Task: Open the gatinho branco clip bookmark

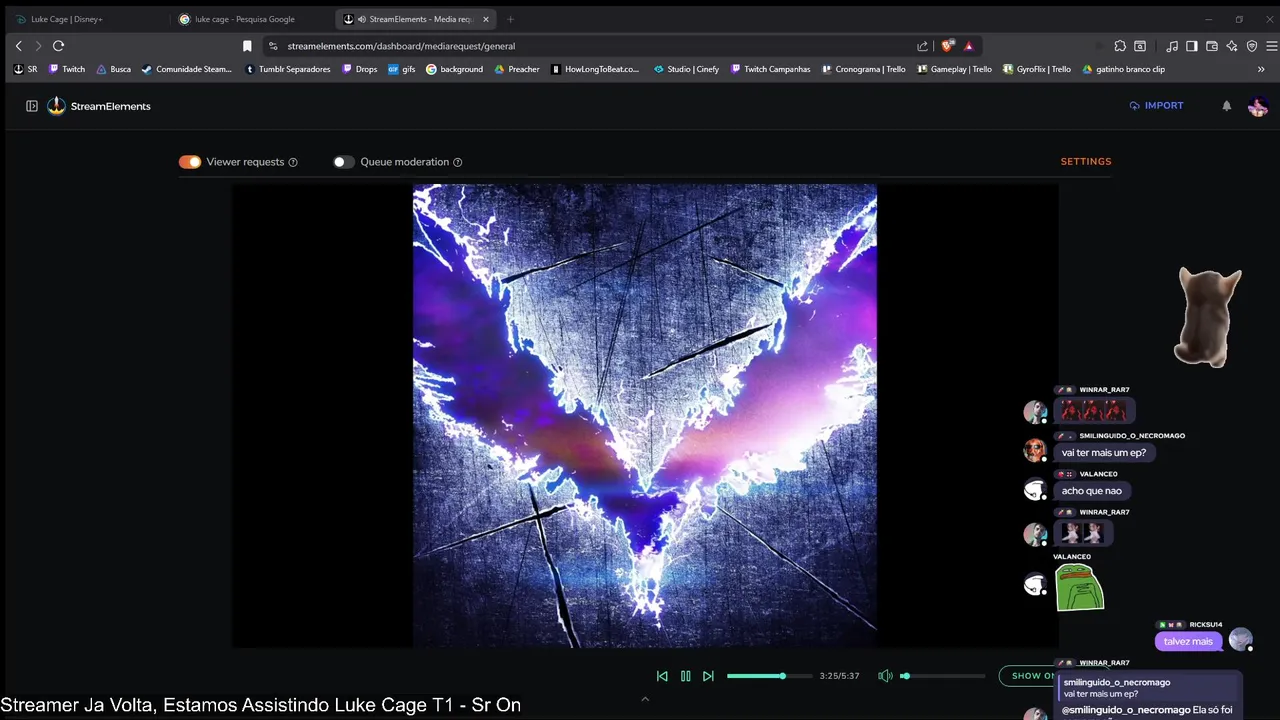Action: [1123, 70]
